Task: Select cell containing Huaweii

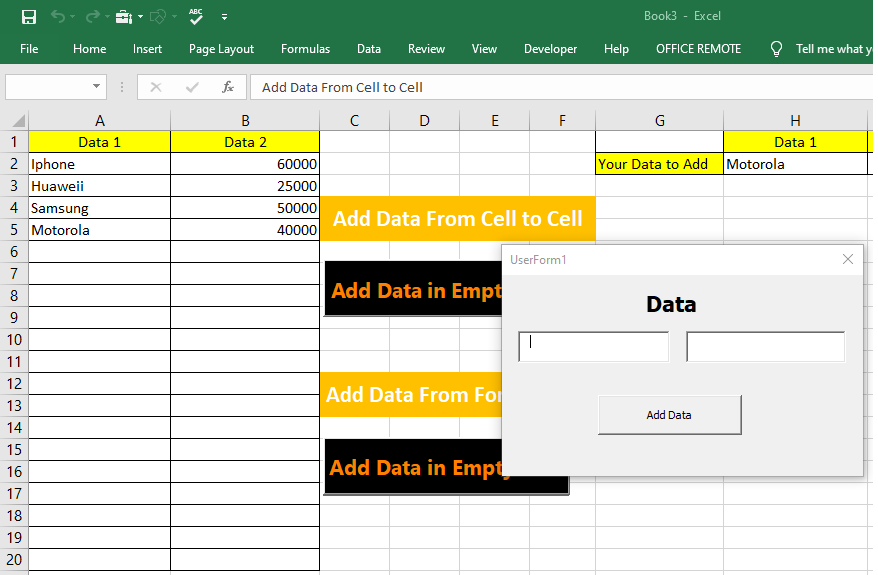Action: [100, 186]
